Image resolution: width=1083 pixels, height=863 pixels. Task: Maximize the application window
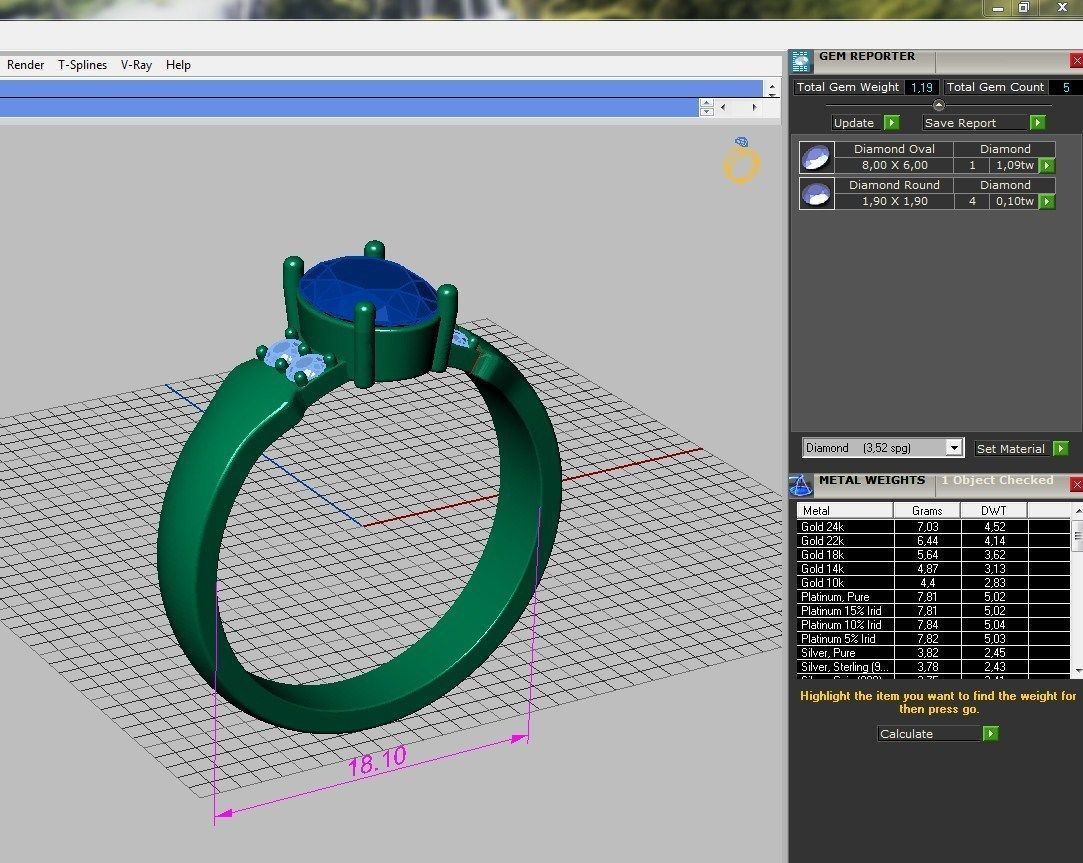click(1024, 8)
